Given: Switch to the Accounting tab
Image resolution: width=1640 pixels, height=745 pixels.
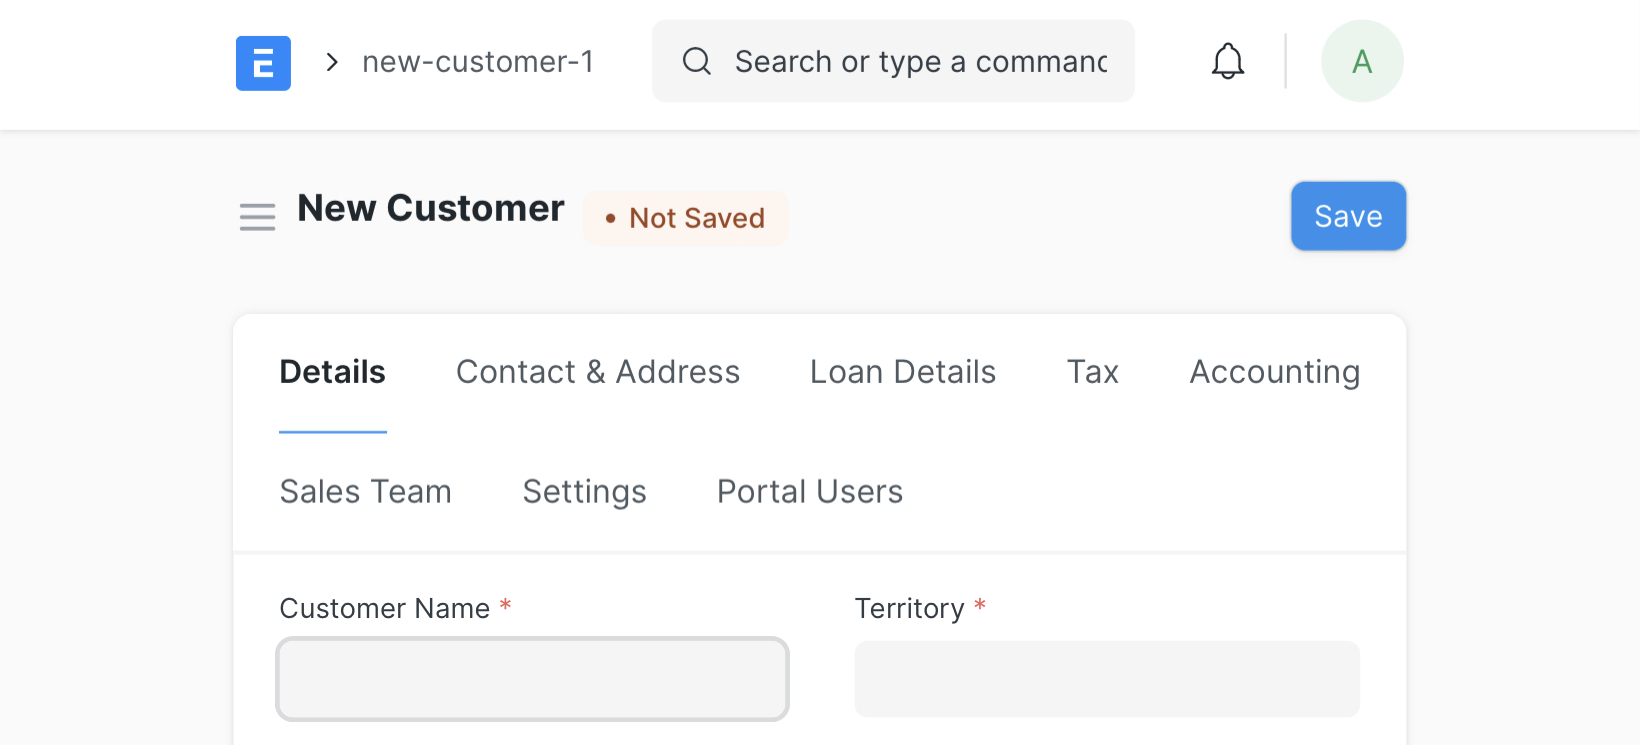Looking at the screenshot, I should [1273, 371].
